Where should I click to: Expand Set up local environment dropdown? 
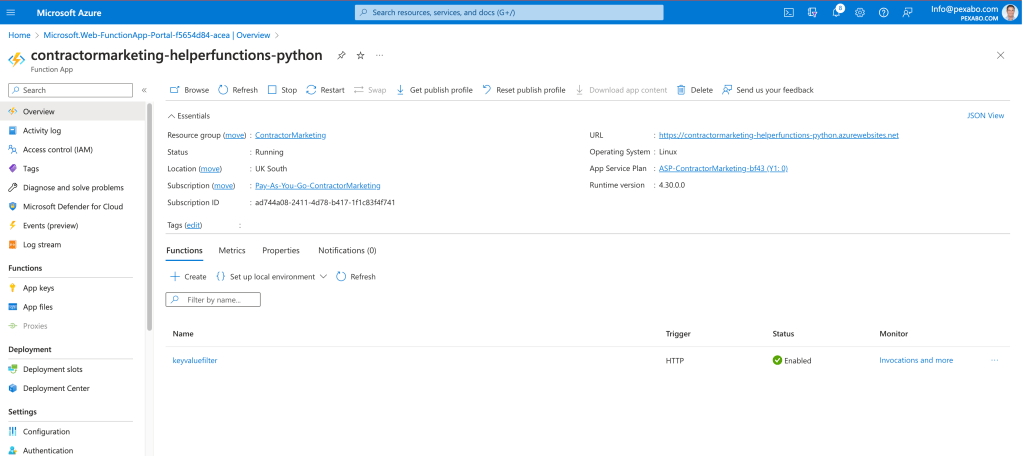(x=270, y=276)
